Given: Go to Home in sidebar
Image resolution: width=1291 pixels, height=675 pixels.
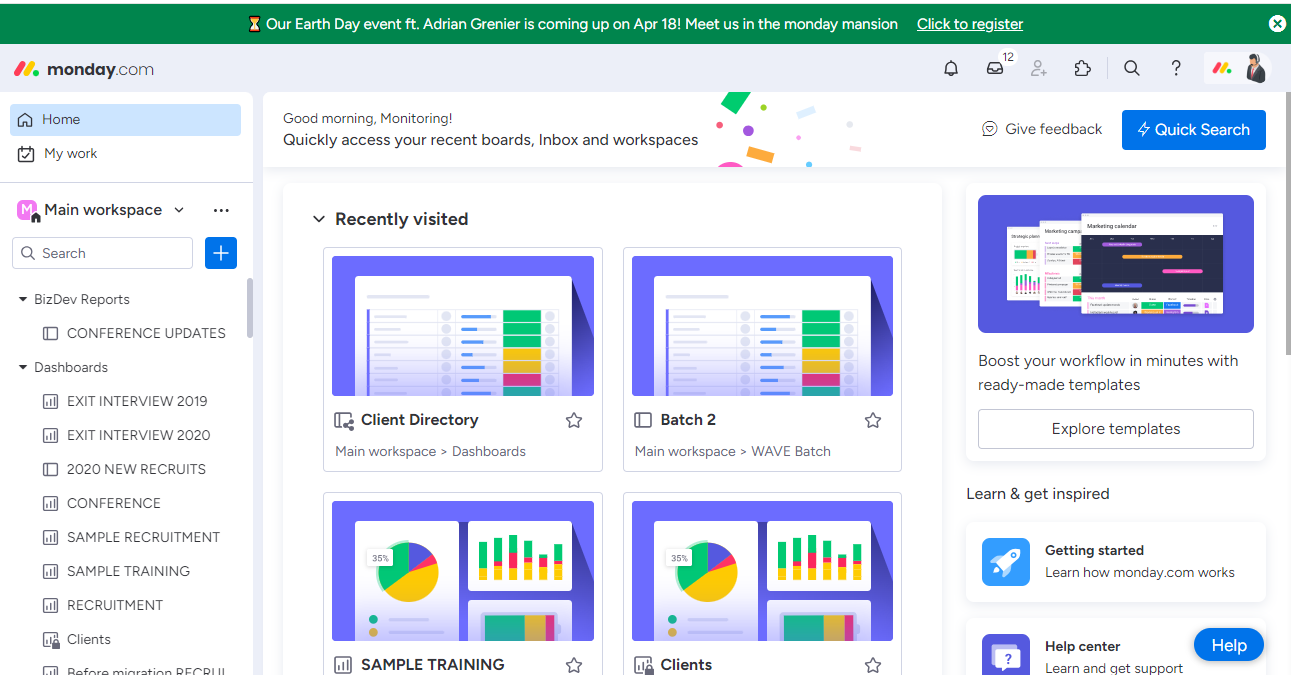Looking at the screenshot, I should [125, 119].
